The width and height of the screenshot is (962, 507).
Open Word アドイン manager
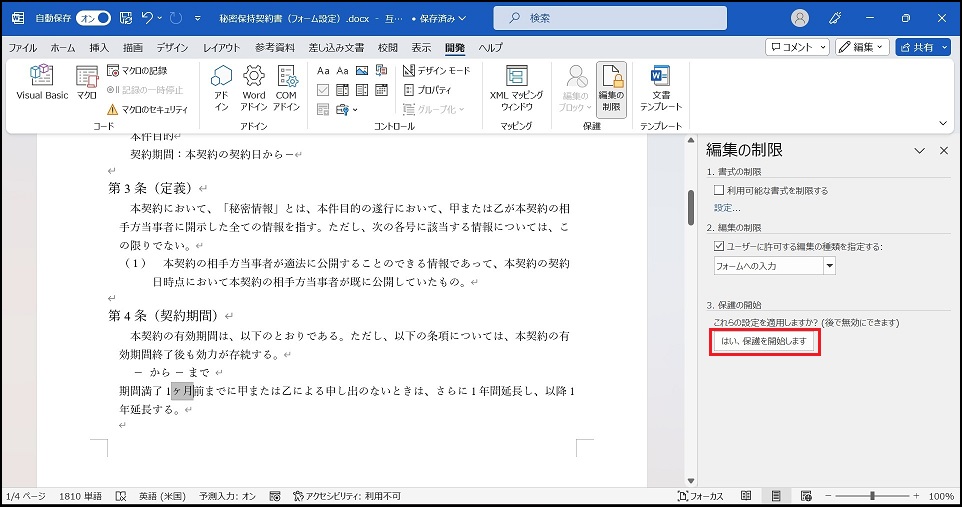pyautogui.click(x=253, y=88)
